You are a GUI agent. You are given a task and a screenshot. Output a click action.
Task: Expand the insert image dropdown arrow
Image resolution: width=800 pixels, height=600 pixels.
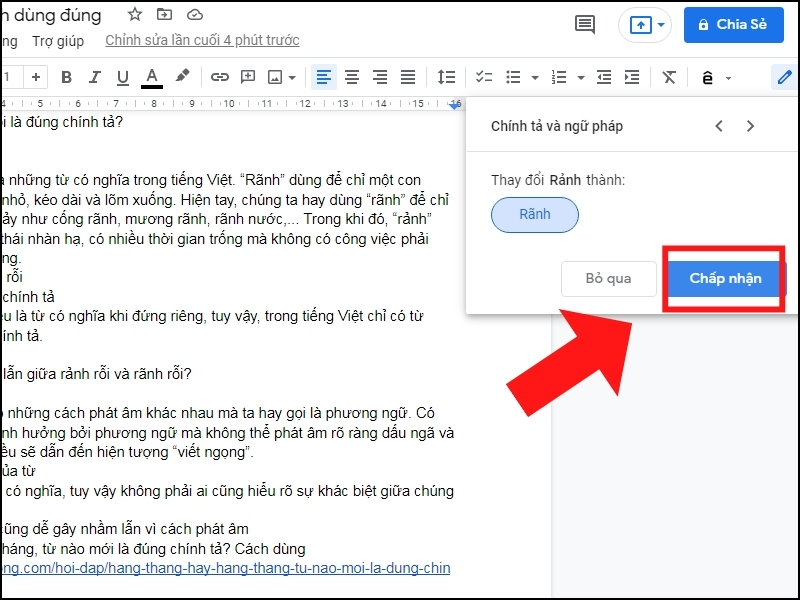[292, 78]
